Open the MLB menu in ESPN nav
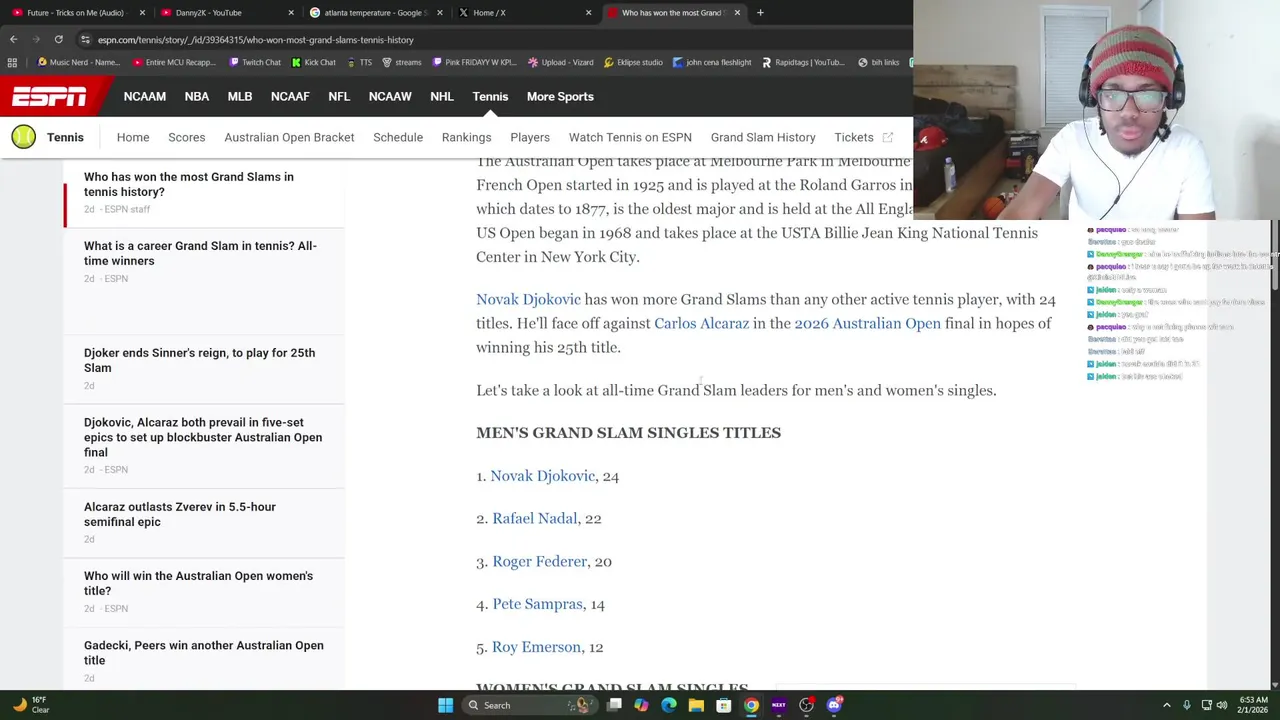This screenshot has width=1280, height=720. click(x=240, y=97)
